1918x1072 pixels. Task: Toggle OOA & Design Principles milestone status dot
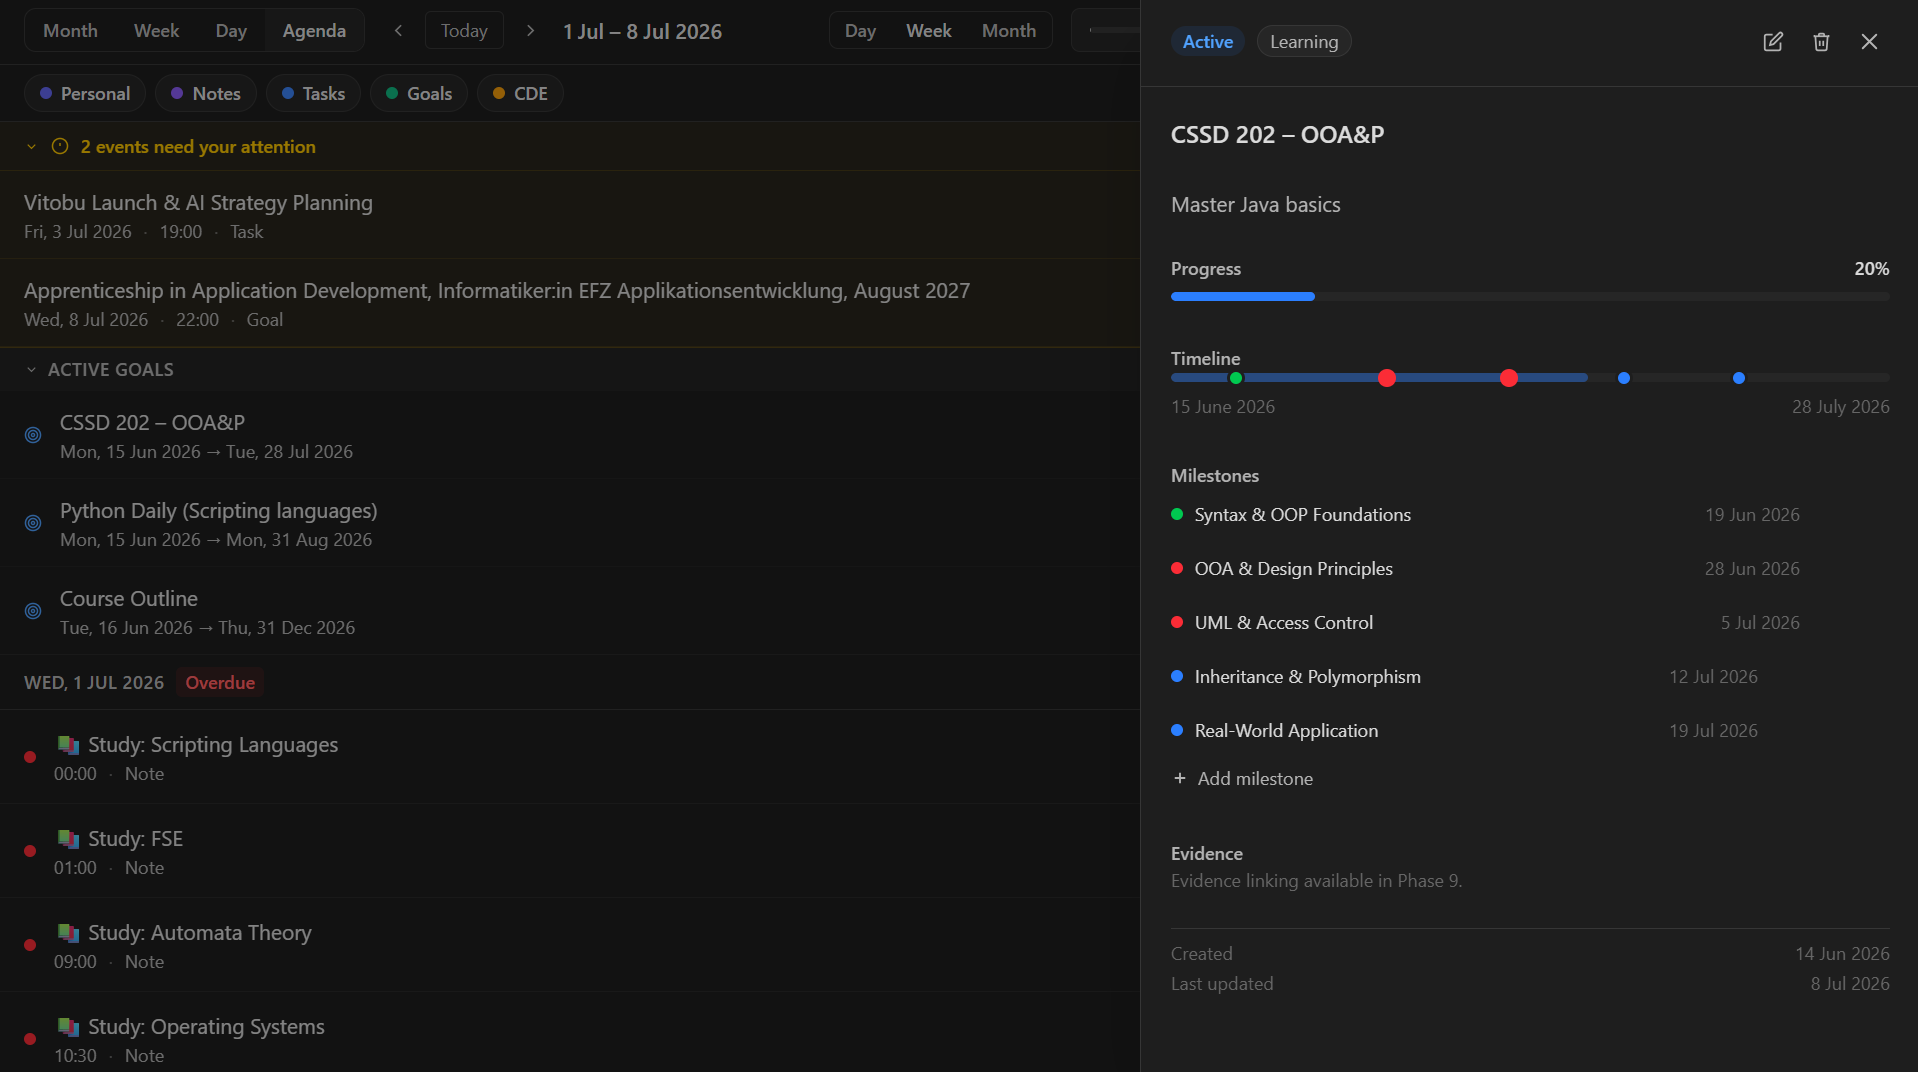tap(1177, 568)
